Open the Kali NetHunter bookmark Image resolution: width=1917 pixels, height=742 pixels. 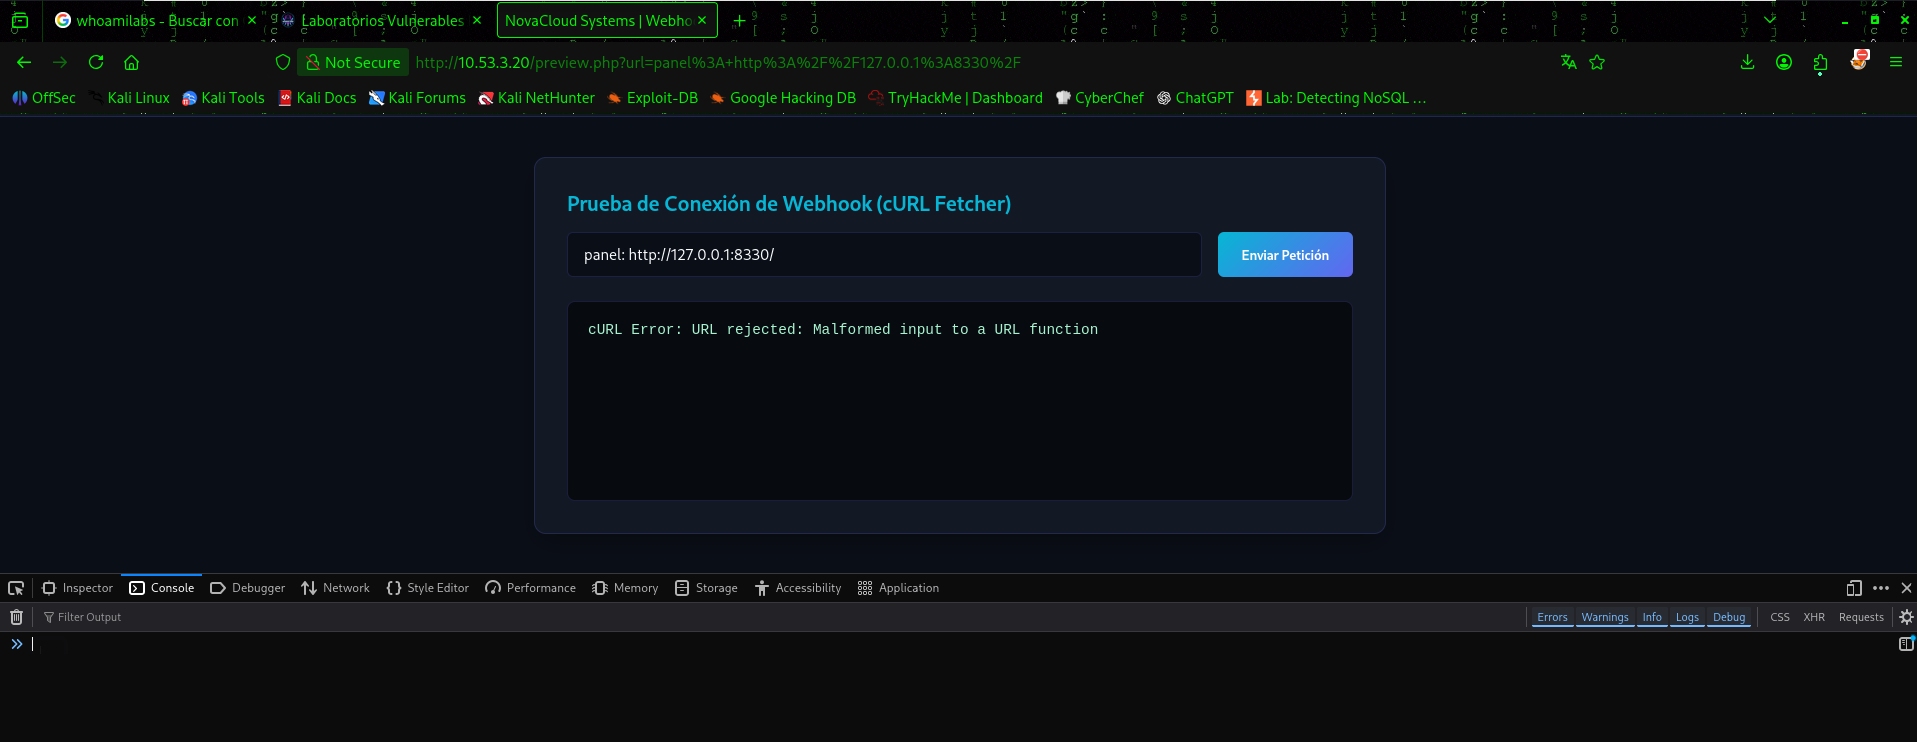(x=536, y=98)
